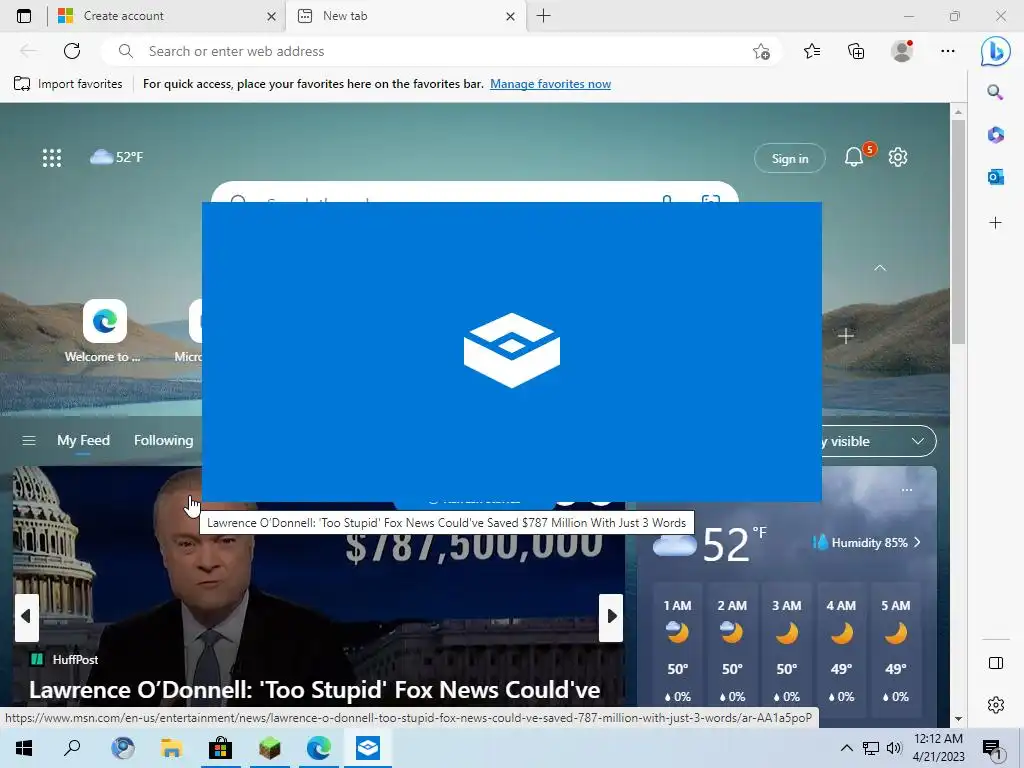Image resolution: width=1024 pixels, height=768 pixels.
Task: Switch to Windows Sandbox in taskbar
Action: [x=368, y=748]
